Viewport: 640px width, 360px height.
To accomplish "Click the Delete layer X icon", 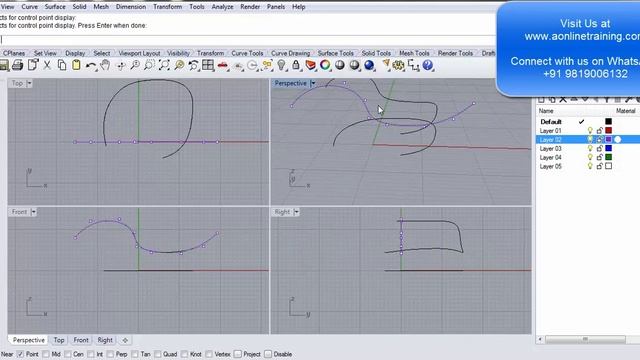I will [x=563, y=99].
